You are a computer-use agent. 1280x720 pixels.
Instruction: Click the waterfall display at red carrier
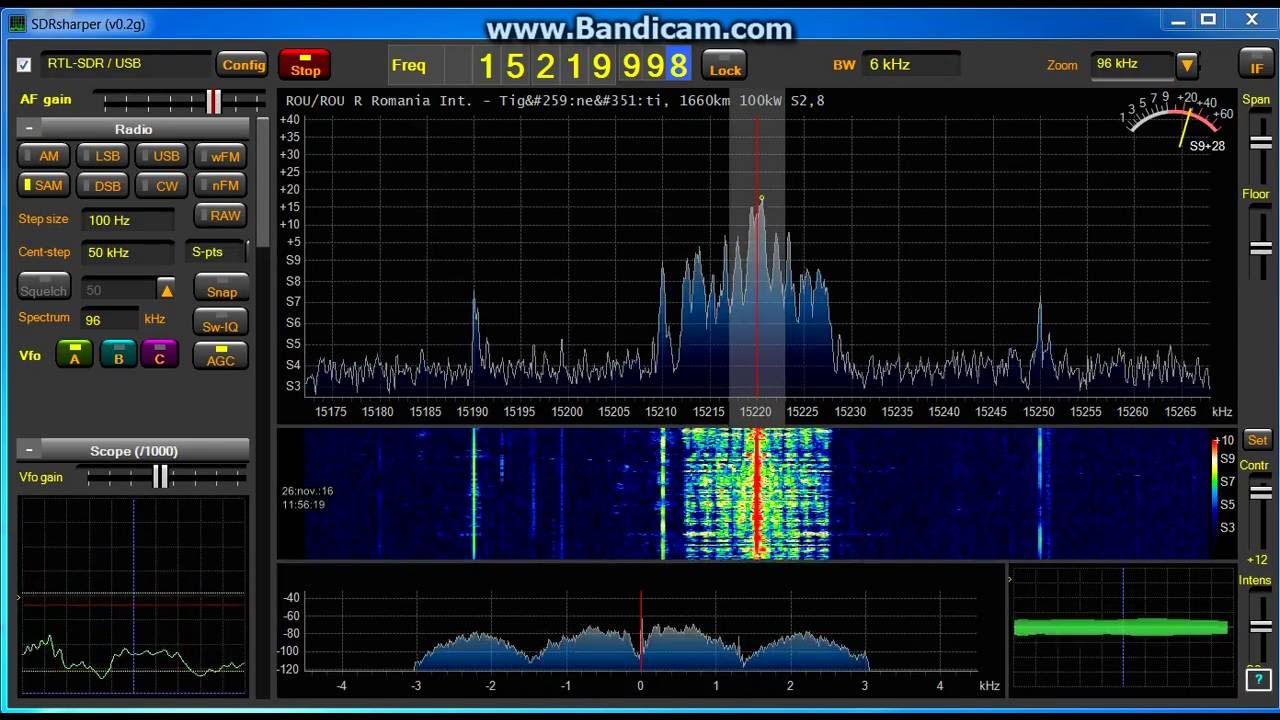click(757, 493)
